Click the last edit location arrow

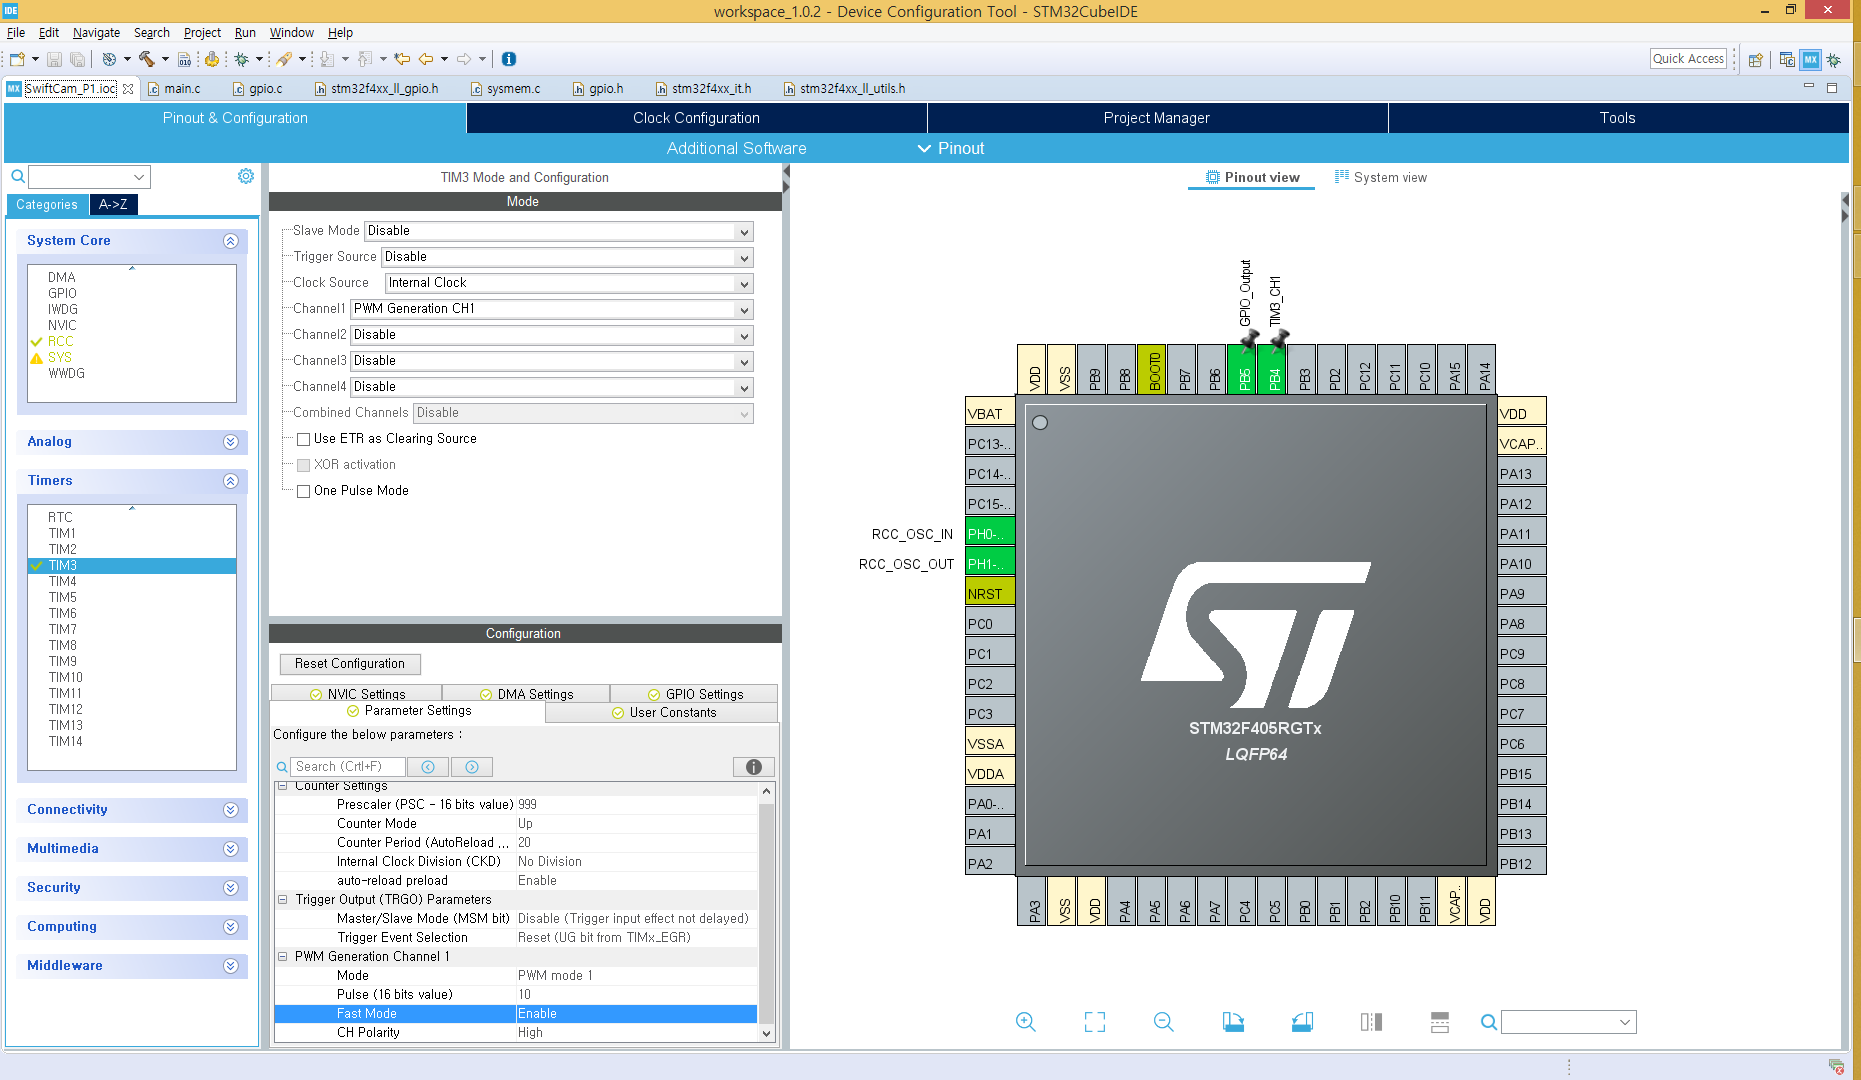point(402,59)
